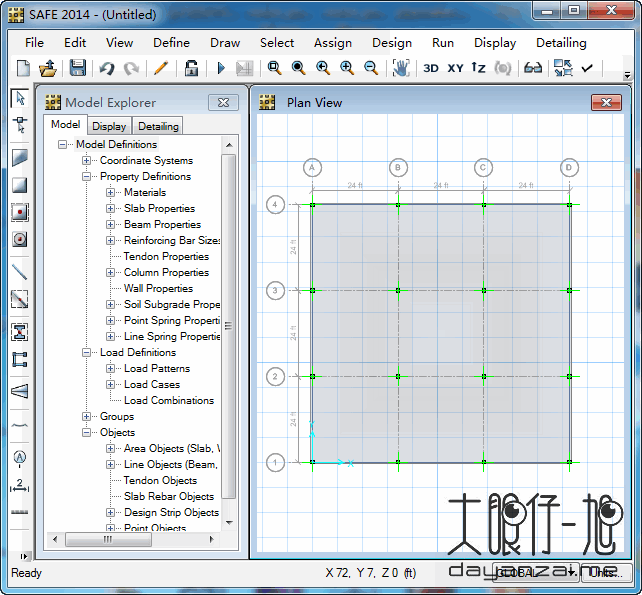Viewport: 642px width, 595px height.
Task: Open the File menu
Action: click(34, 43)
